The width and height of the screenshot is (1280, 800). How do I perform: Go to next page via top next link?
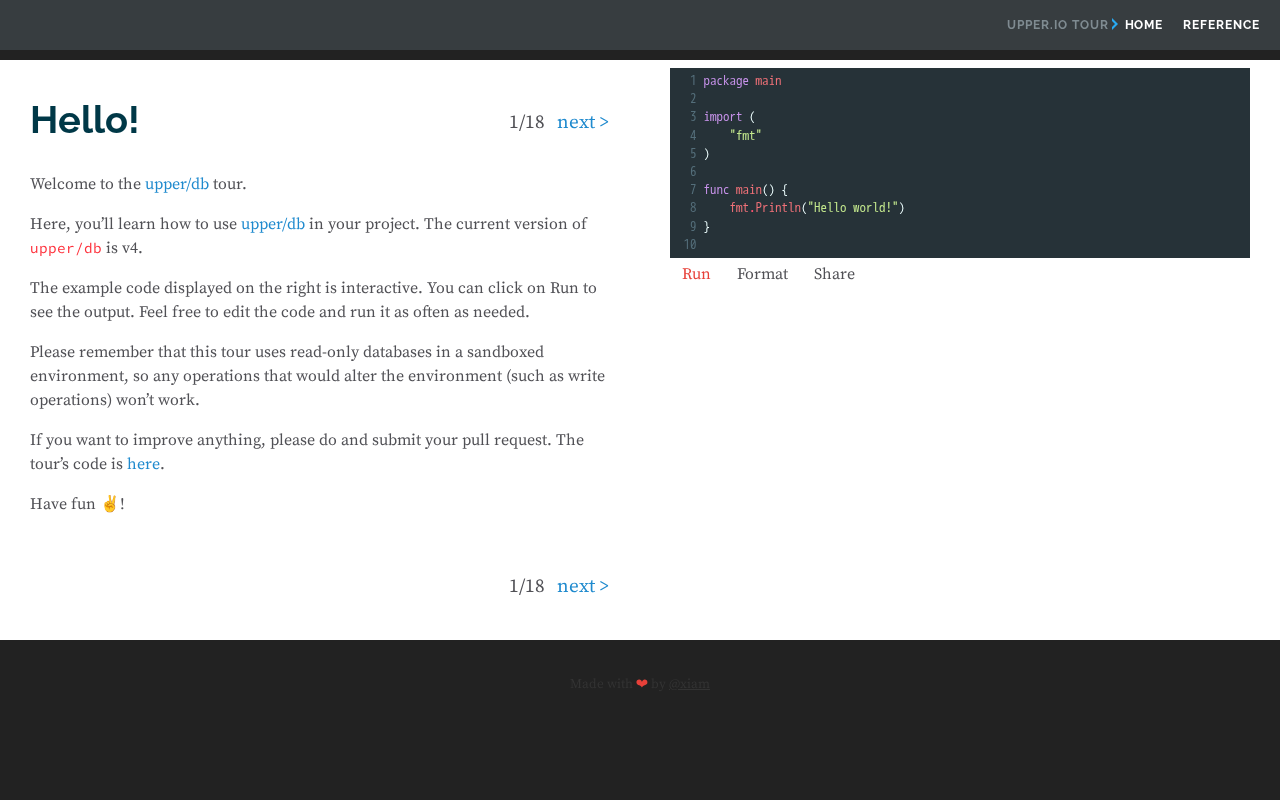583,122
